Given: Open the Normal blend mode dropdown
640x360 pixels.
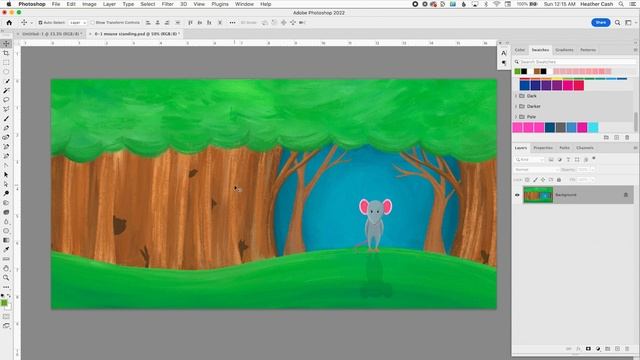Looking at the screenshot, I should (536, 169).
